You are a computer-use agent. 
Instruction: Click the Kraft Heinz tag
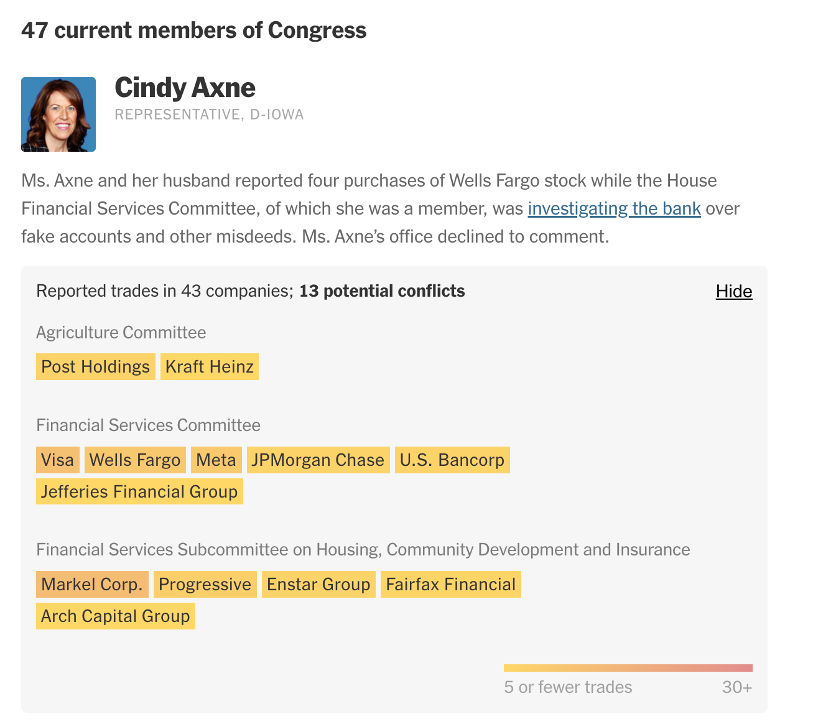[210, 367]
